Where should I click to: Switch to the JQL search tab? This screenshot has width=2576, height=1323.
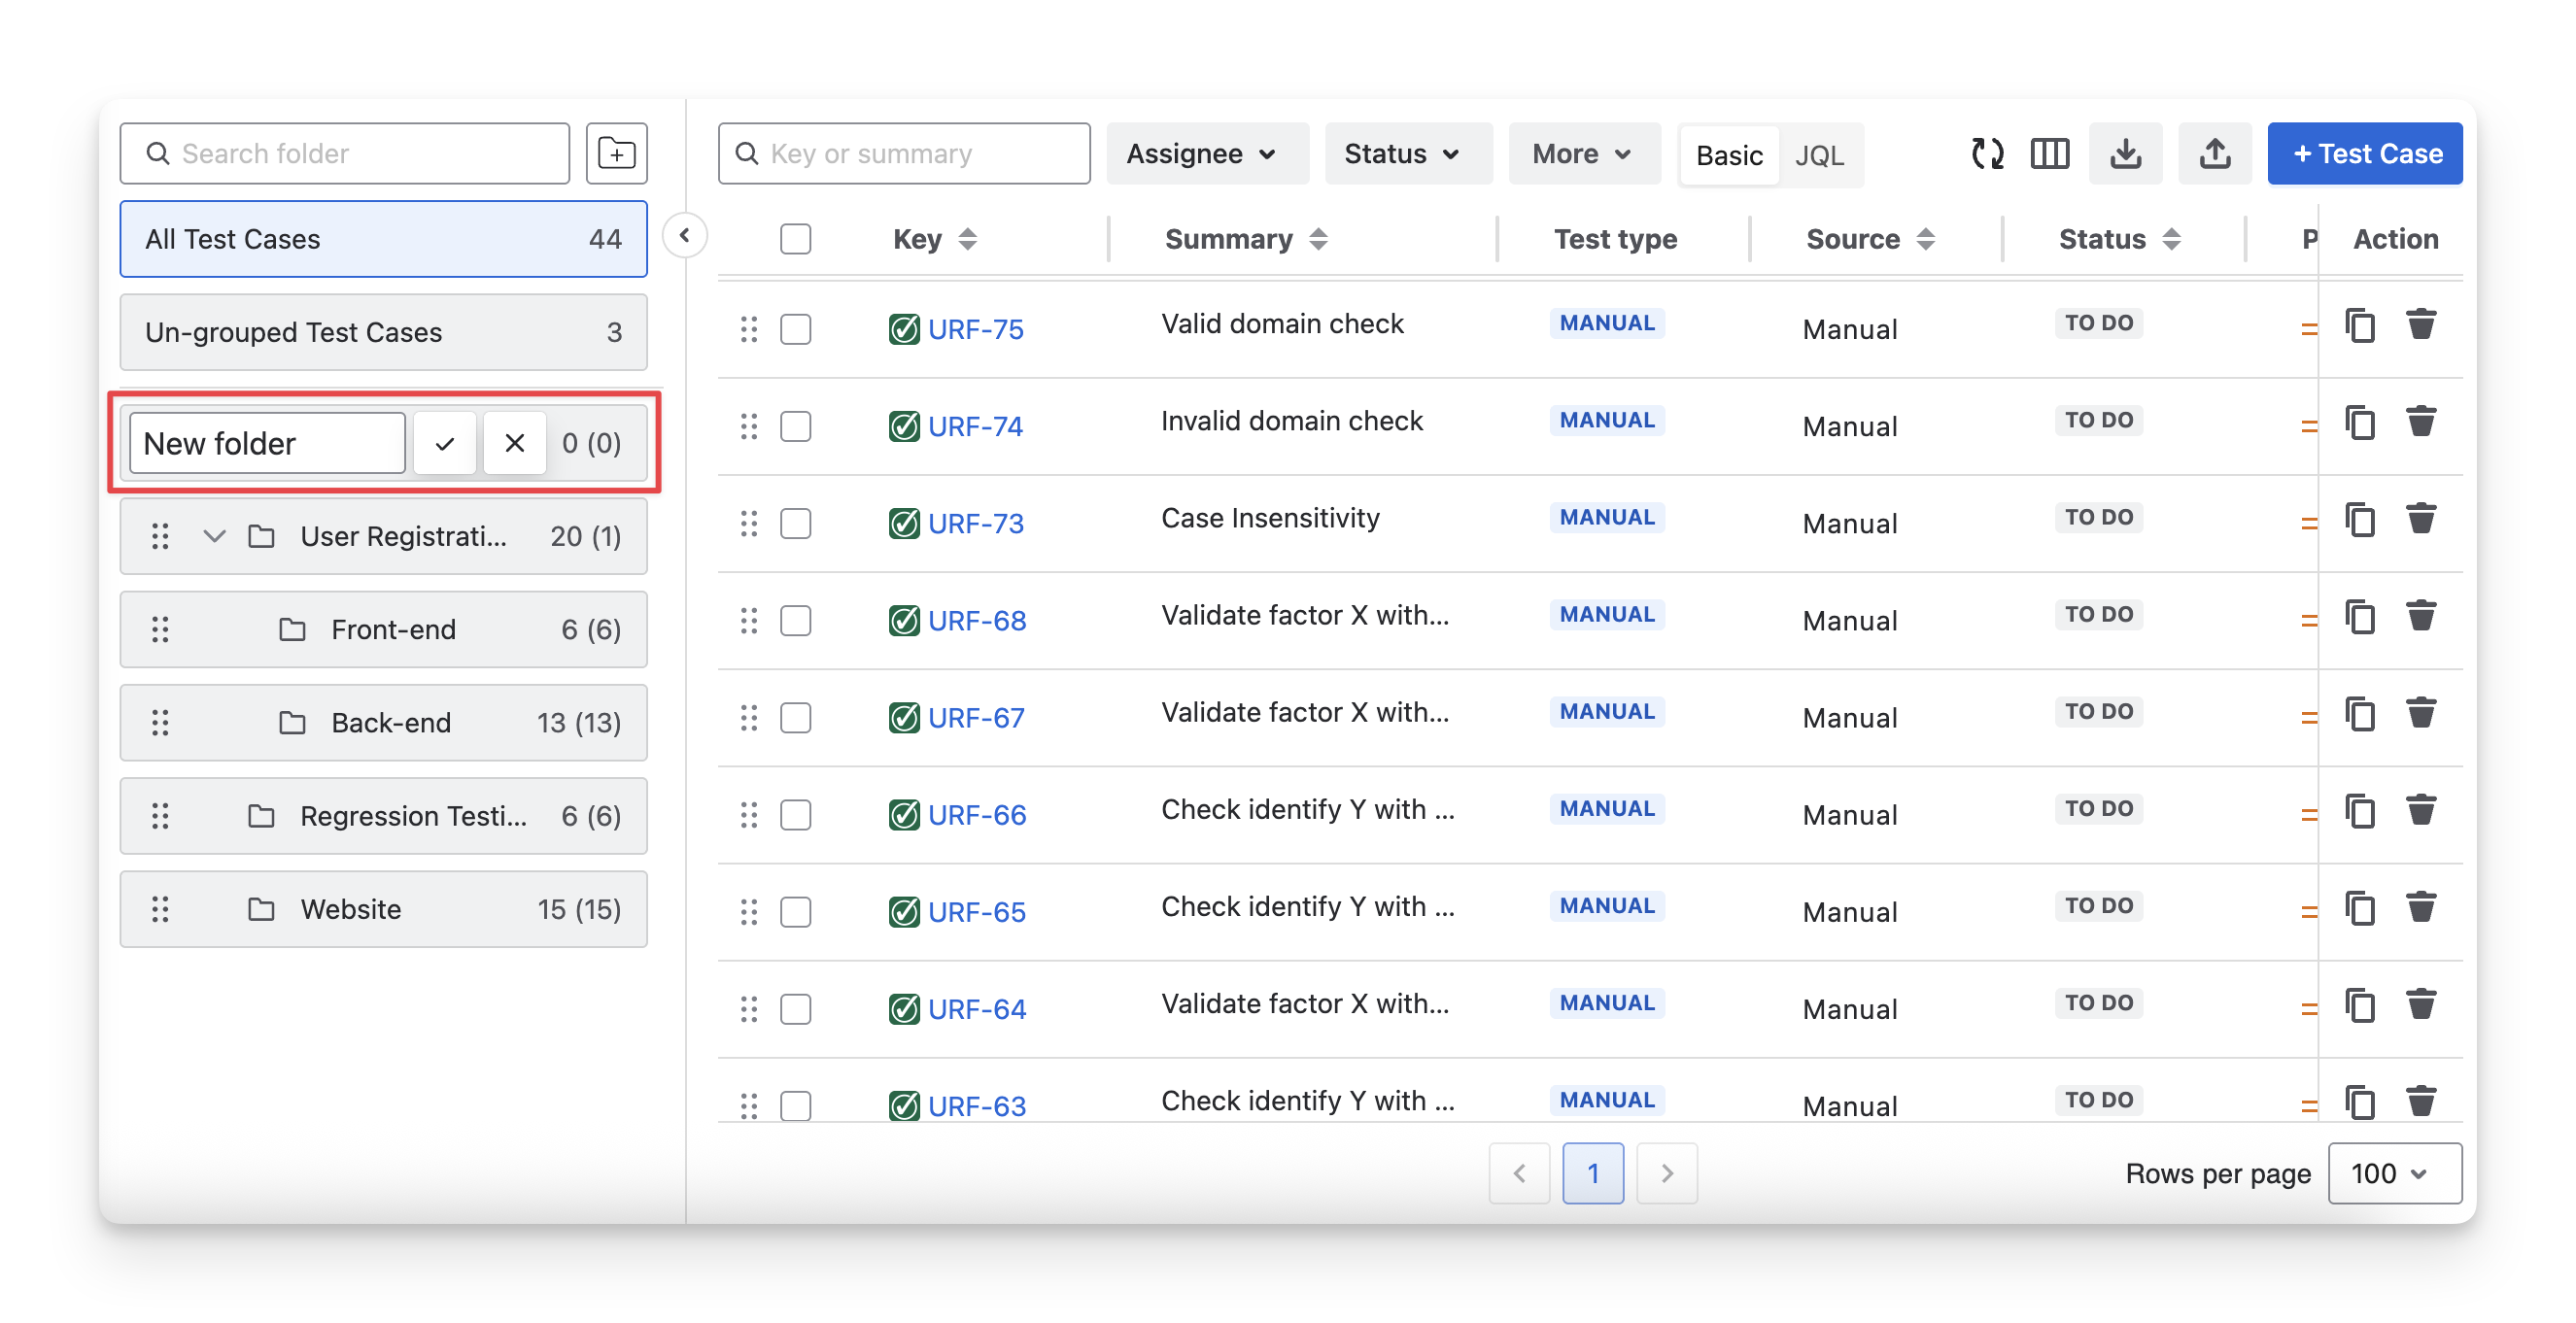[x=1819, y=156]
